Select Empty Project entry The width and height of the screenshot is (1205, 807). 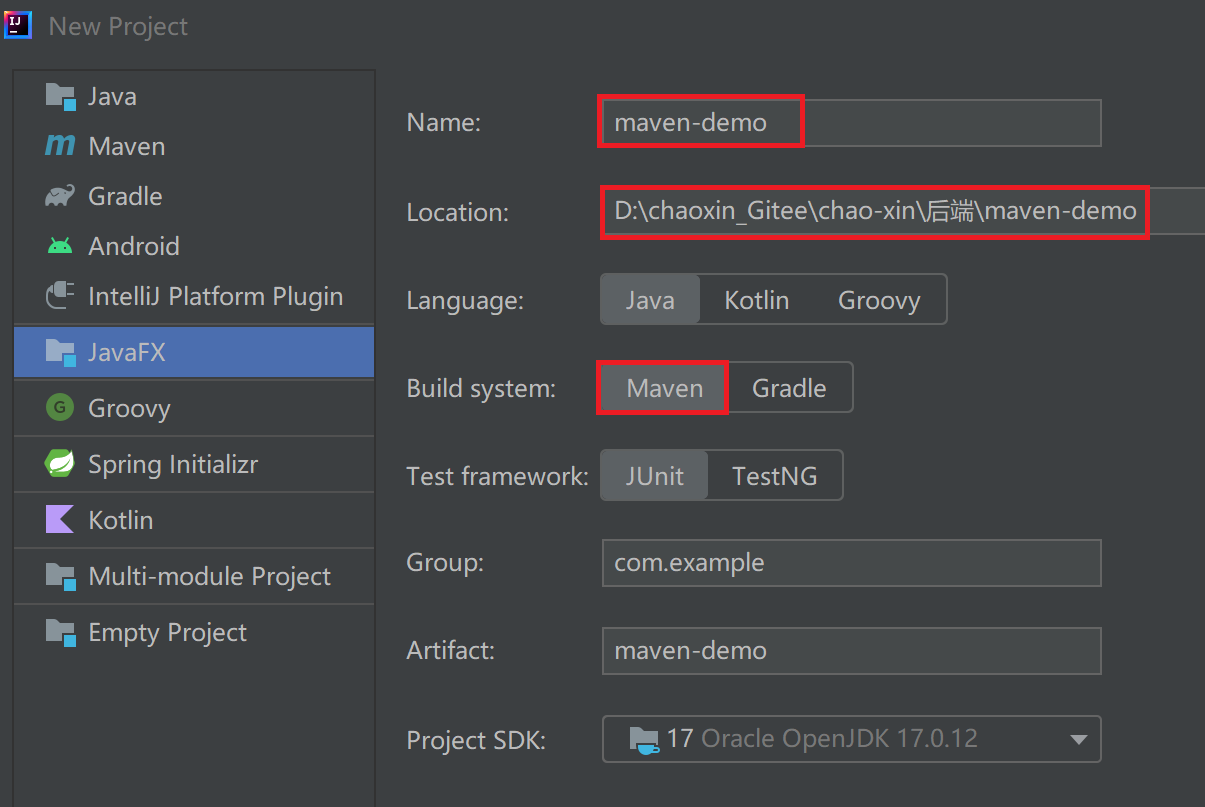[194, 632]
